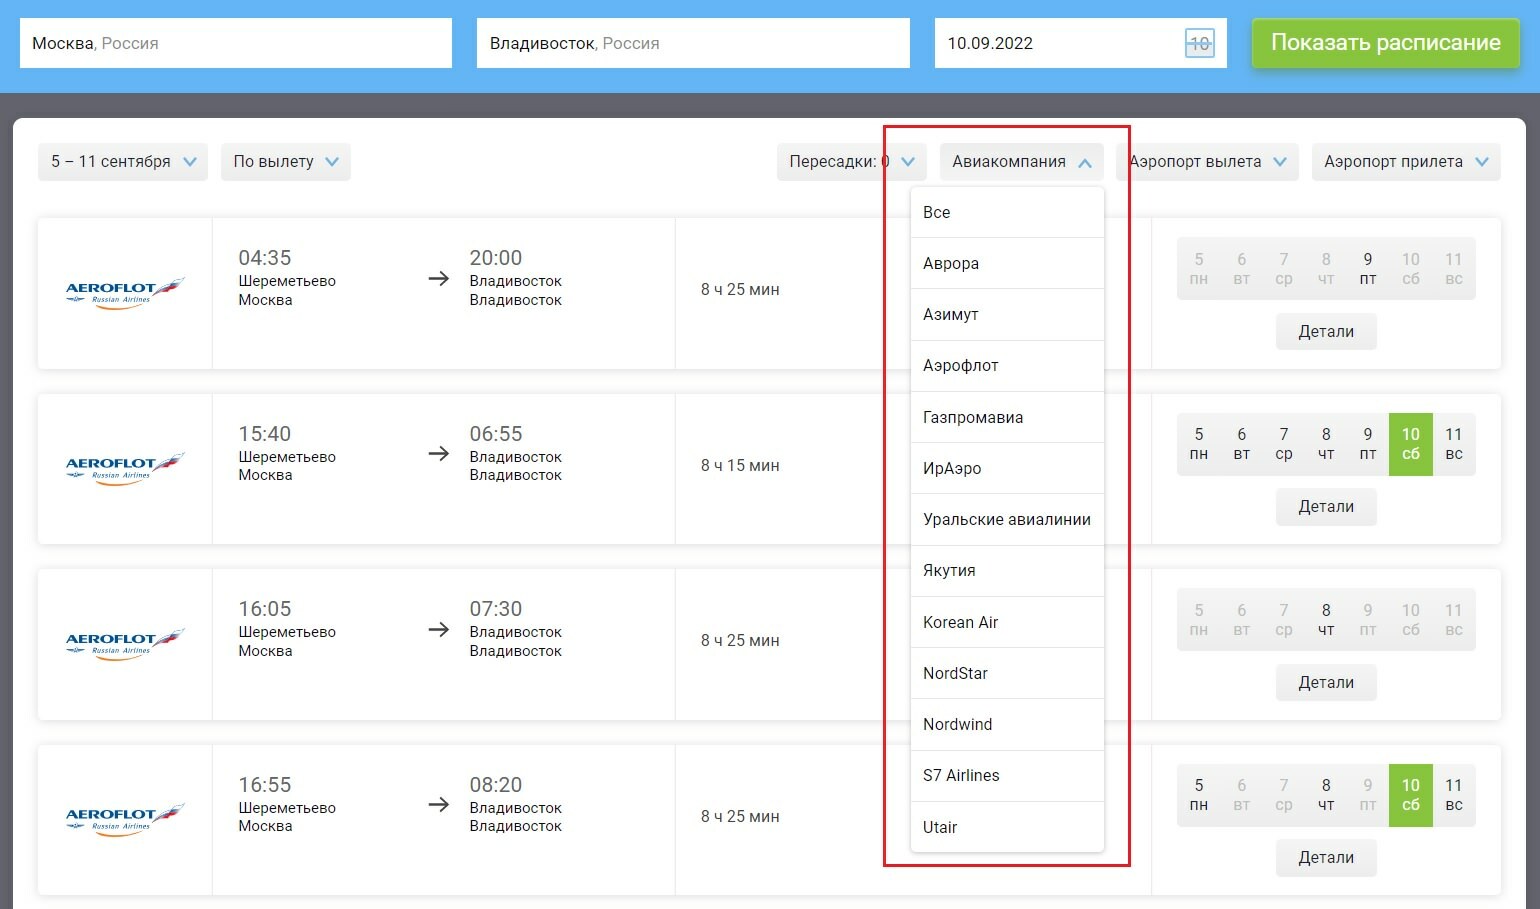The height and width of the screenshot is (909, 1540).
Task: Select 'Все' in airline list
Action: [1007, 212]
